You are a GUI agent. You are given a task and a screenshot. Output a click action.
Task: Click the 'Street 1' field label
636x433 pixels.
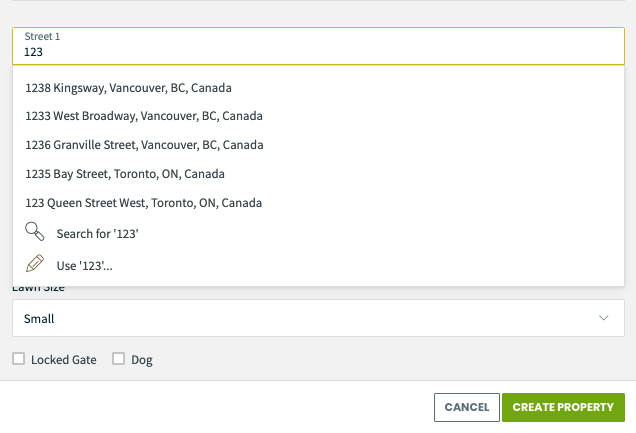click(42, 36)
